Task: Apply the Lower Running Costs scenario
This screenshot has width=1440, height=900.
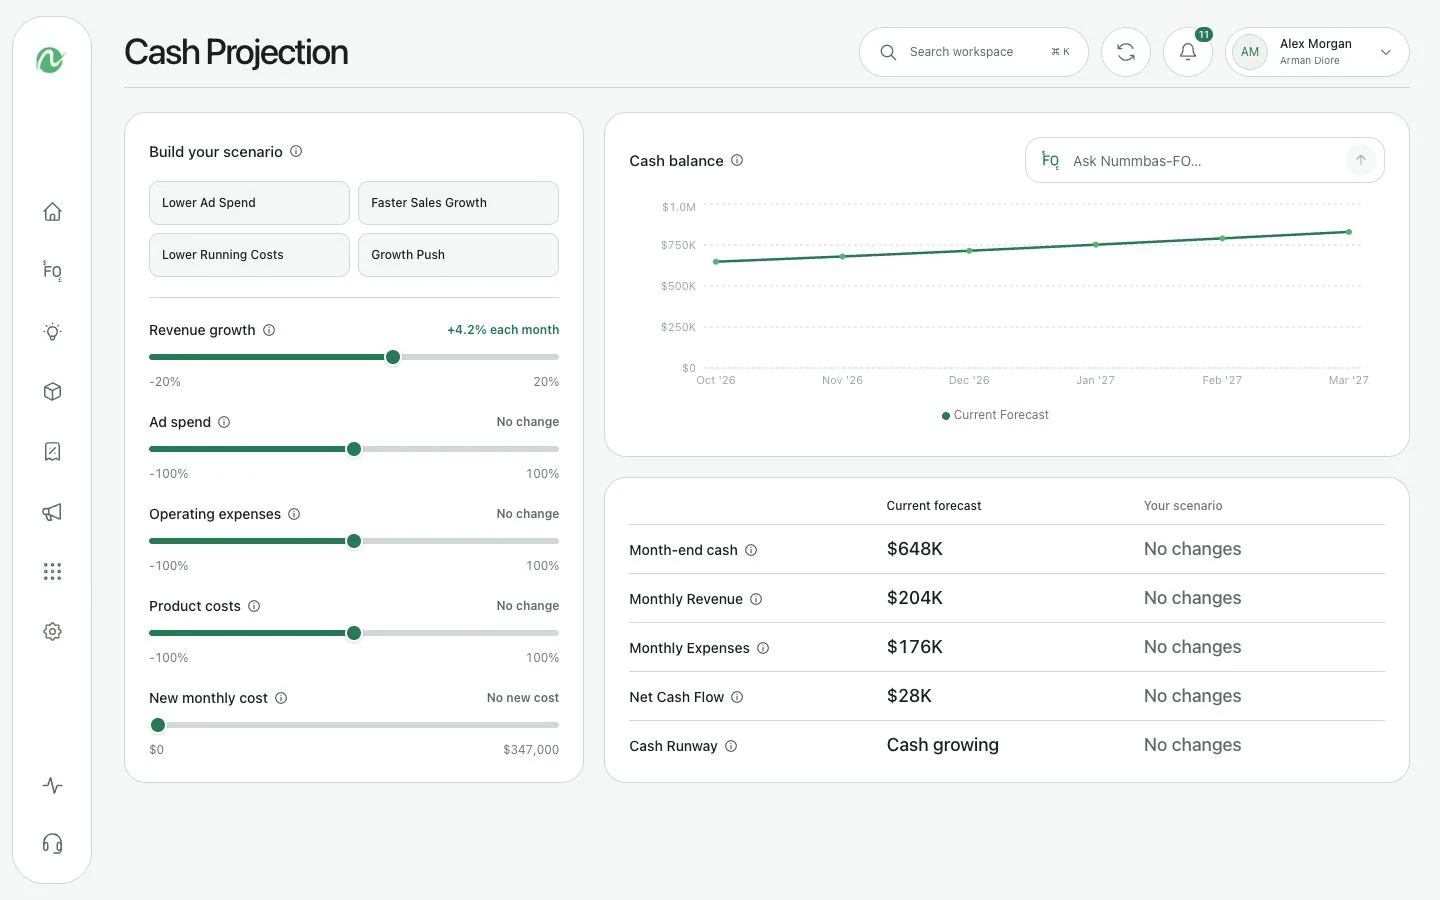Action: pos(249,255)
